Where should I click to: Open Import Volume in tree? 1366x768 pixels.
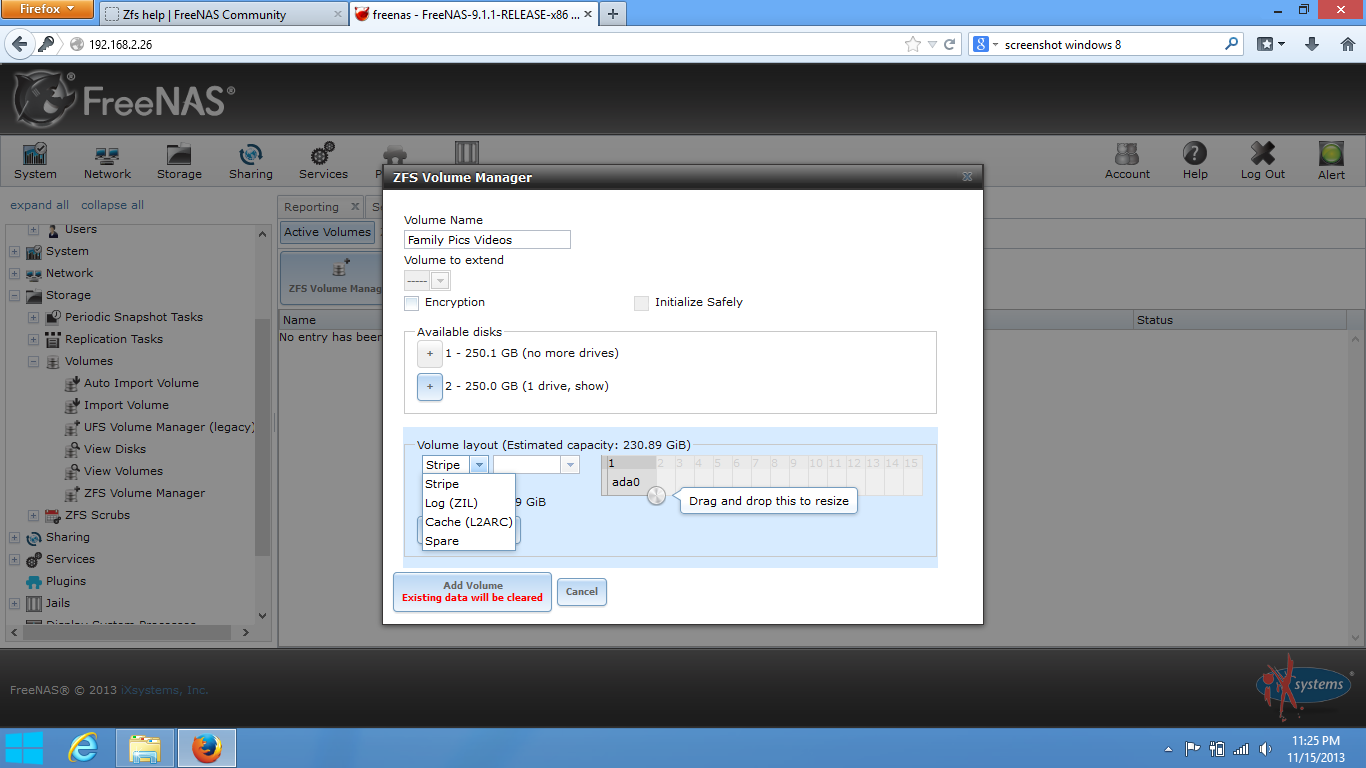click(x=126, y=405)
